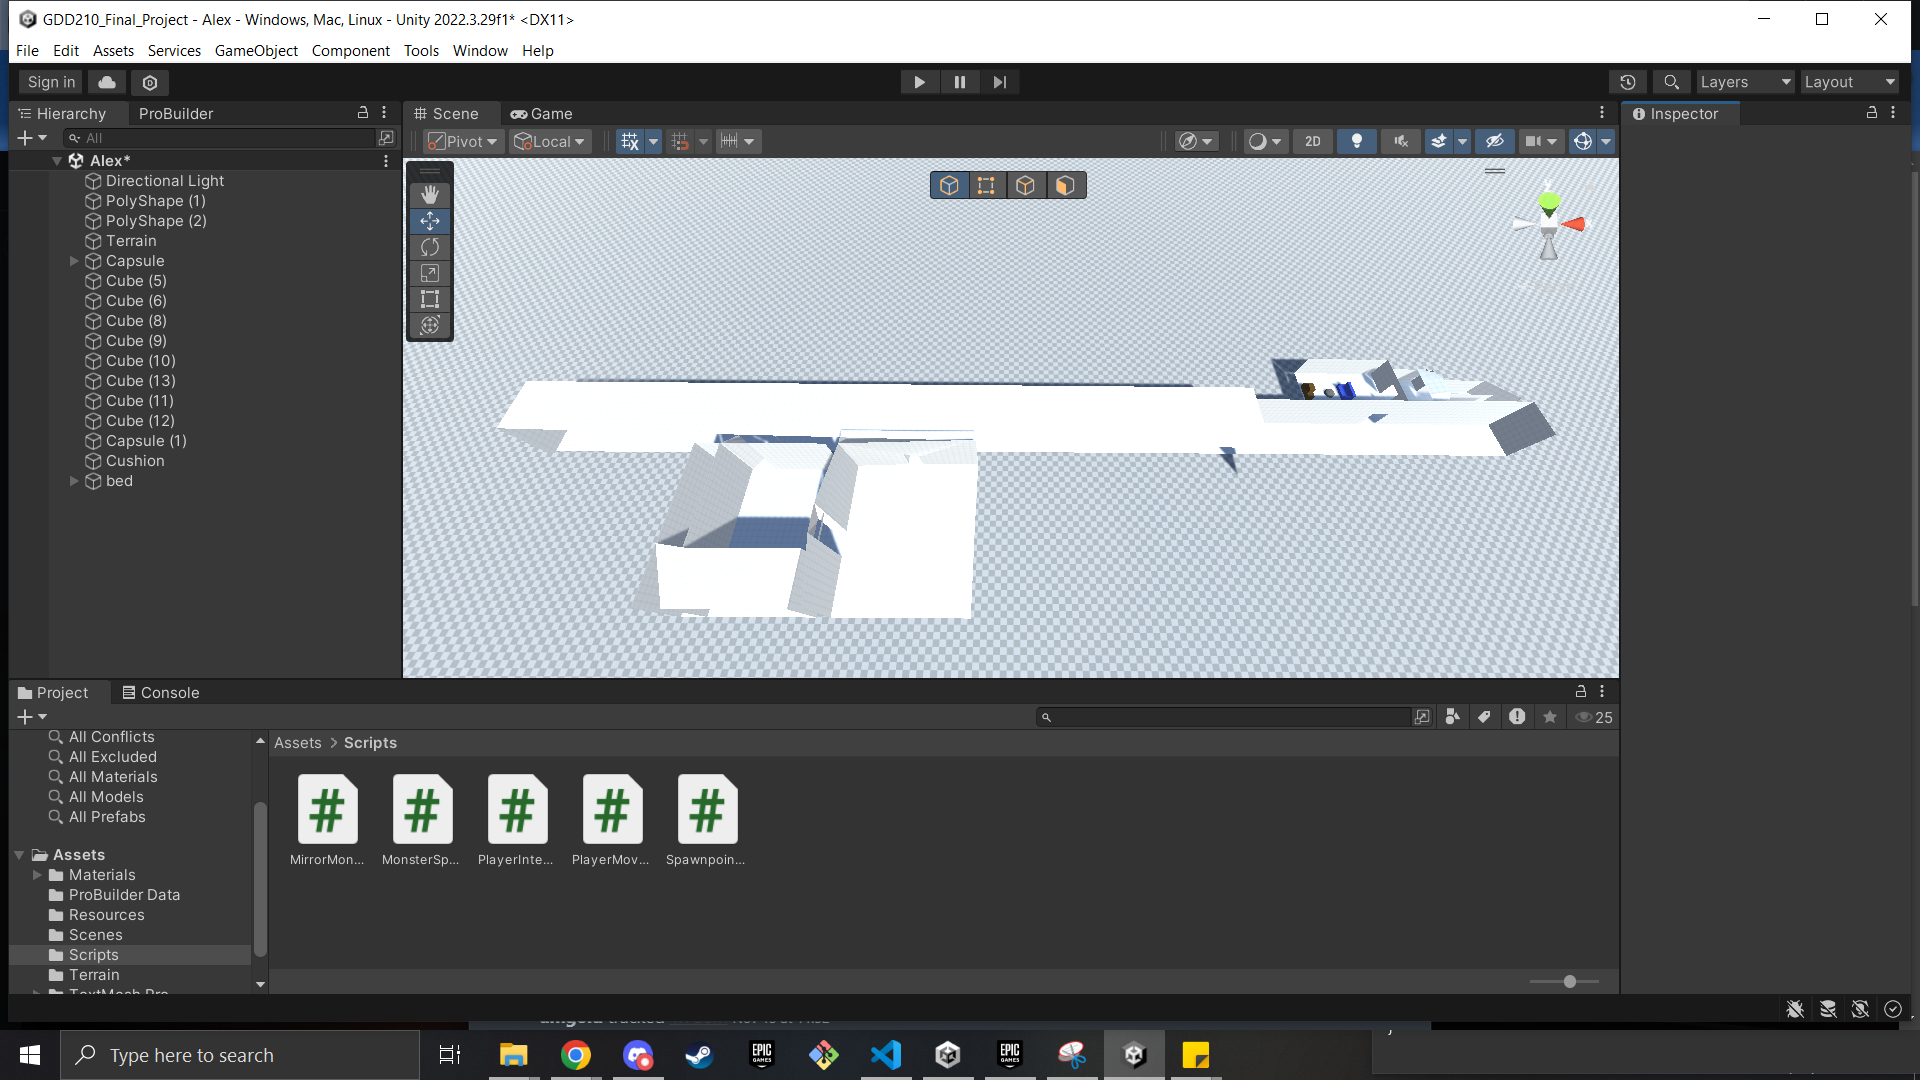Image resolution: width=1920 pixels, height=1080 pixels.
Task: Open the Layers dropdown
Action: click(1745, 82)
